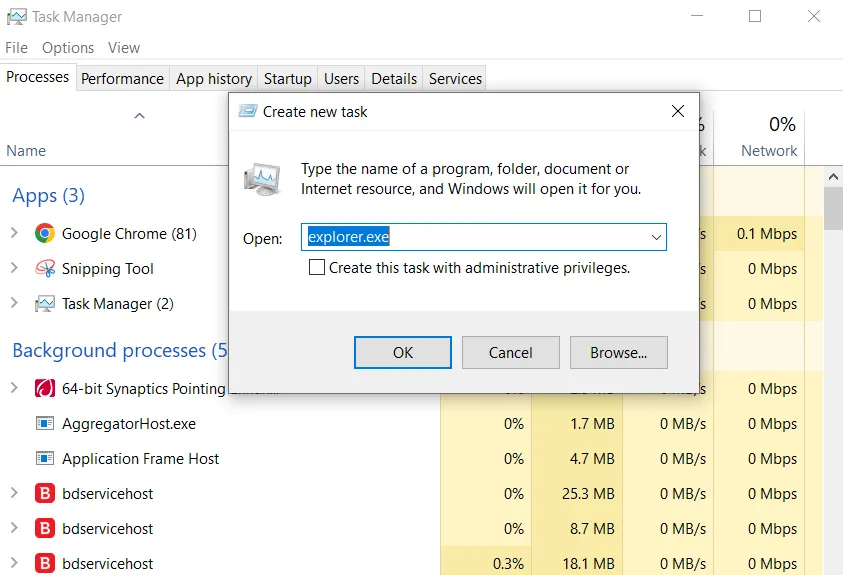Expand the Google Chrome (81) group

(x=15, y=233)
